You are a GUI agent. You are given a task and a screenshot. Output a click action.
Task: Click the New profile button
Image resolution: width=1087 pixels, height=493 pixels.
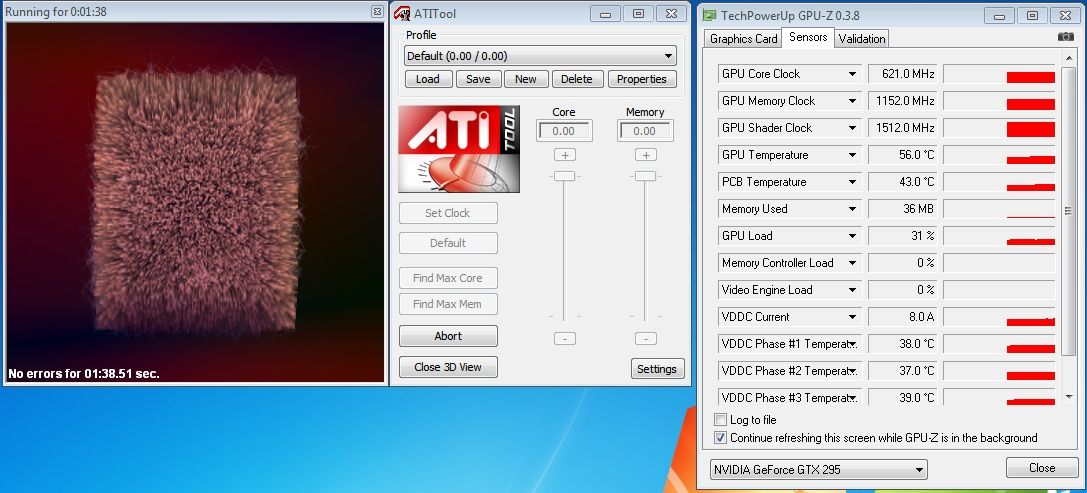tap(525, 79)
